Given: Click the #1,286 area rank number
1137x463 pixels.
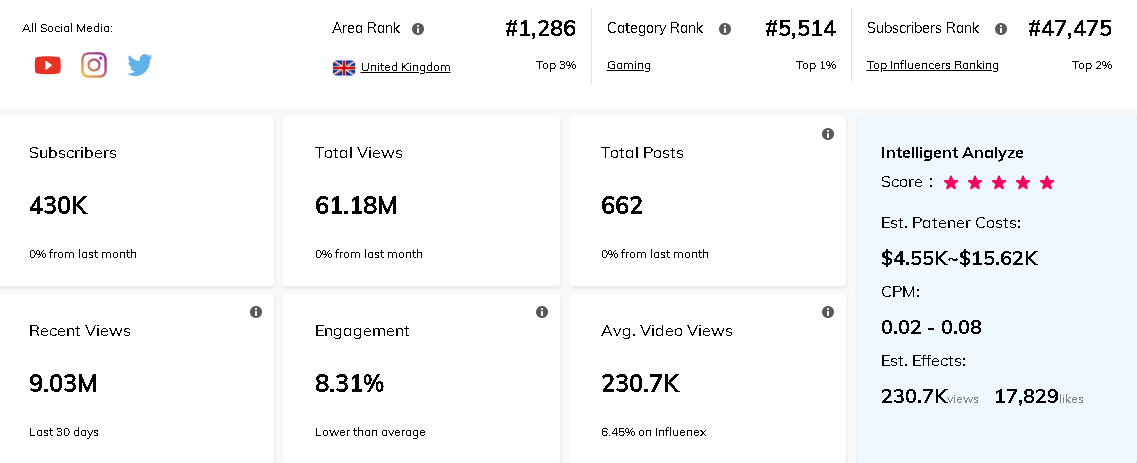Looking at the screenshot, I should click(x=540, y=29).
